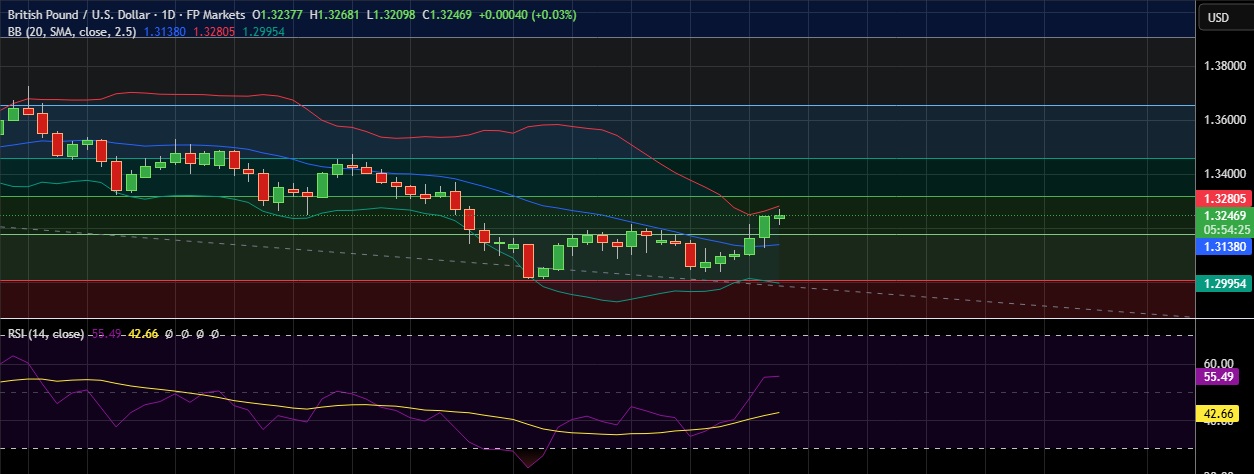The height and width of the screenshot is (474, 1254).
Task: Click the yellow RSI MA value 42.66 in legend
Action: click(144, 333)
